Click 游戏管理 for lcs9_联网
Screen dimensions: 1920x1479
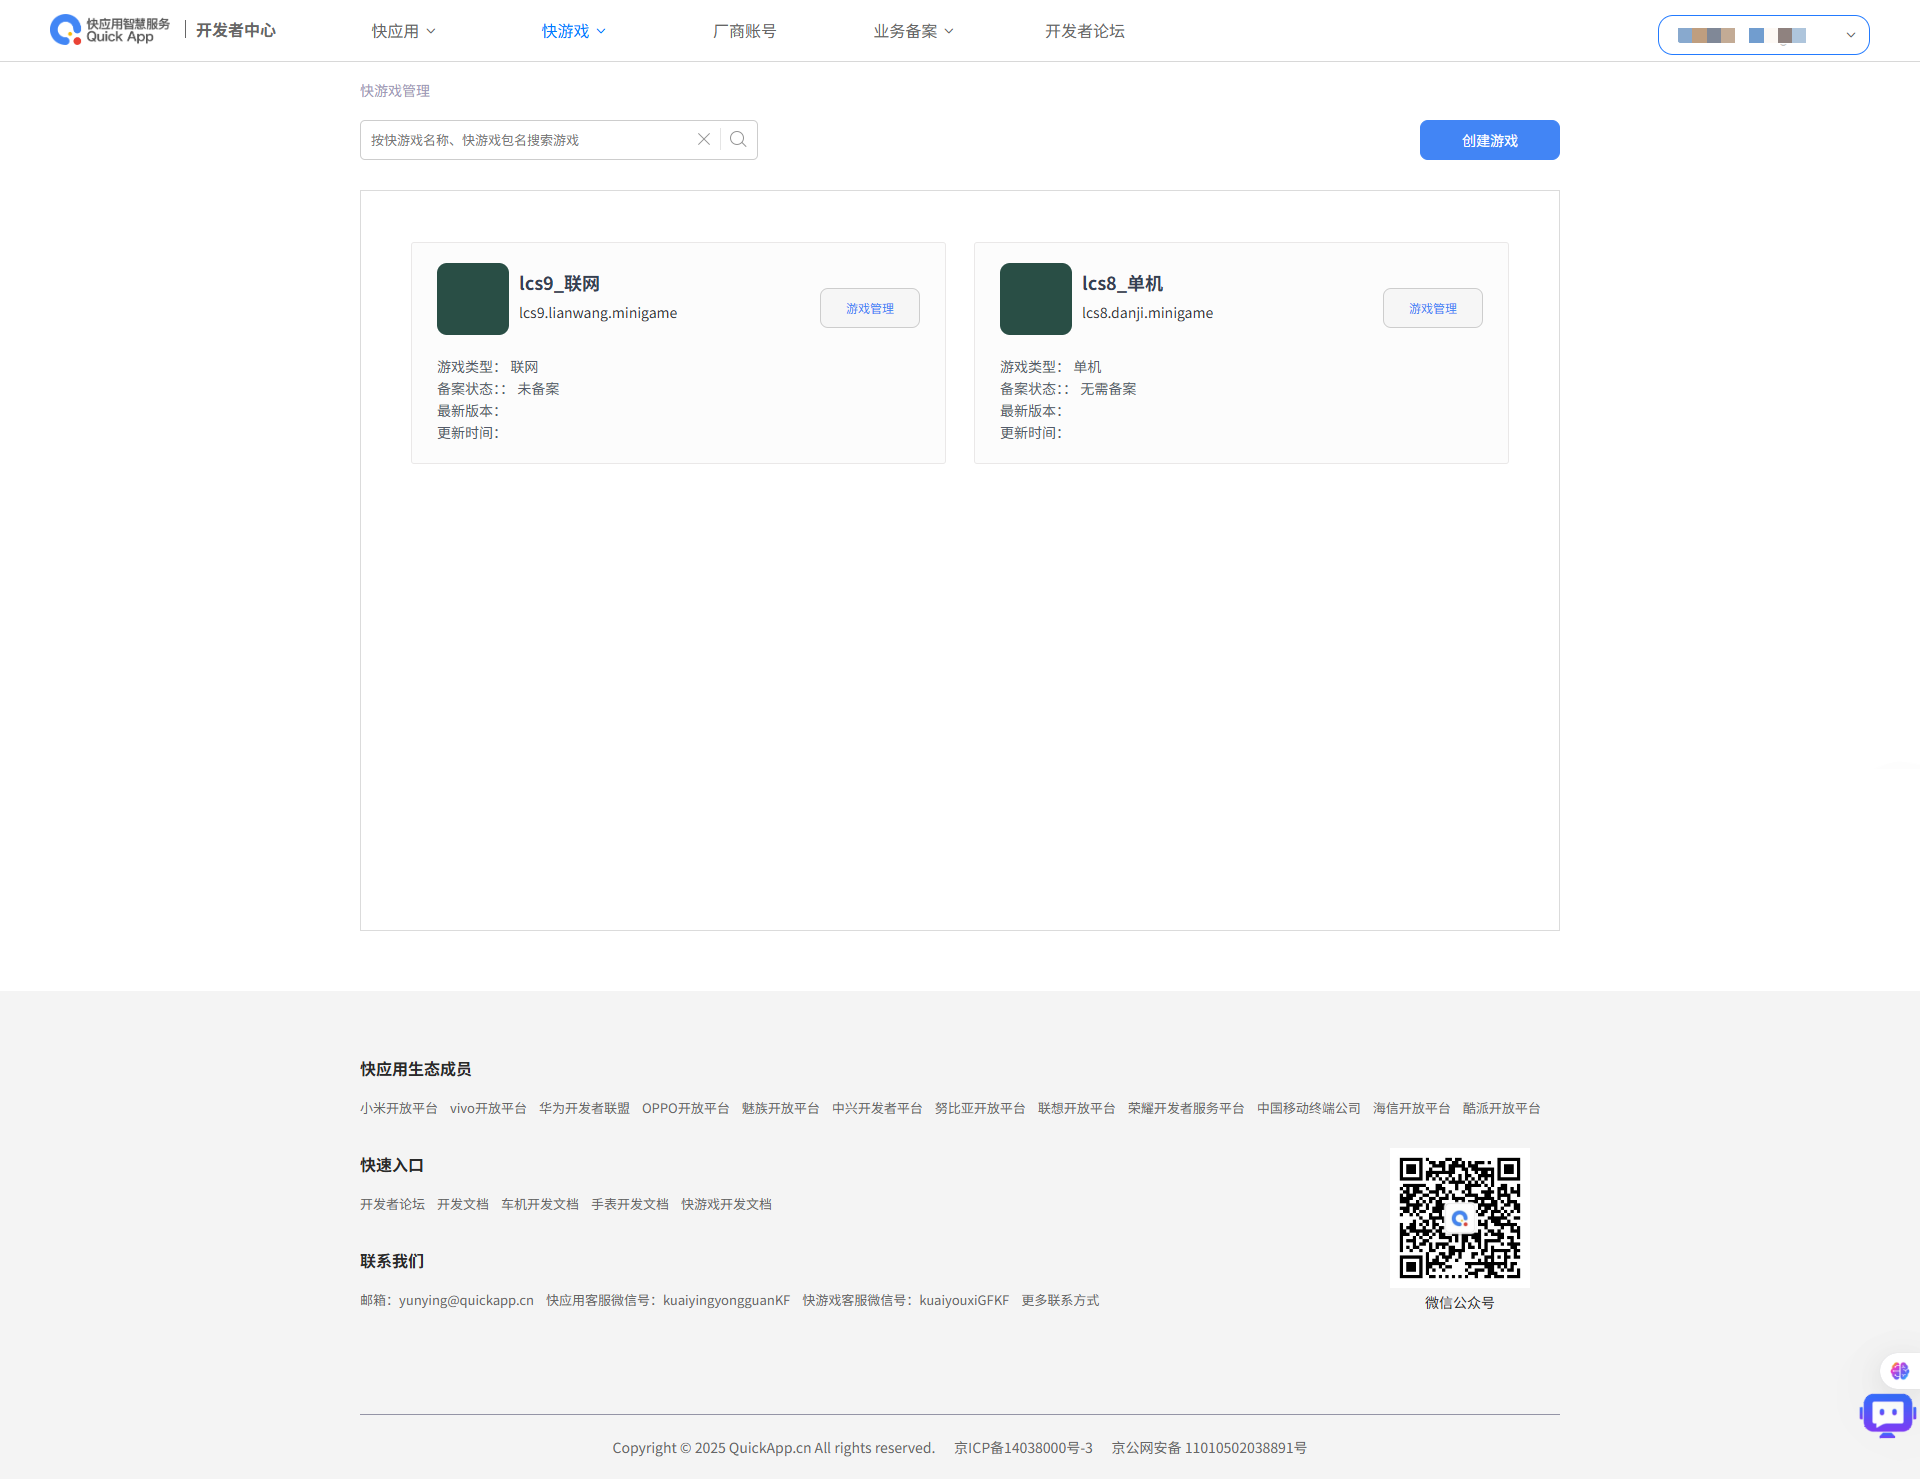[x=869, y=308]
